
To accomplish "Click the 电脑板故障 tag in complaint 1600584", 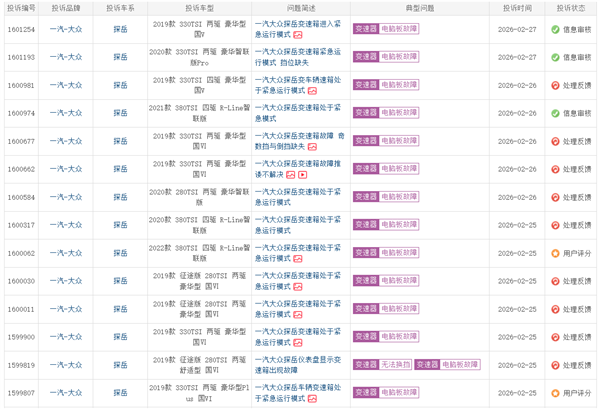I will pyautogui.click(x=400, y=198).
